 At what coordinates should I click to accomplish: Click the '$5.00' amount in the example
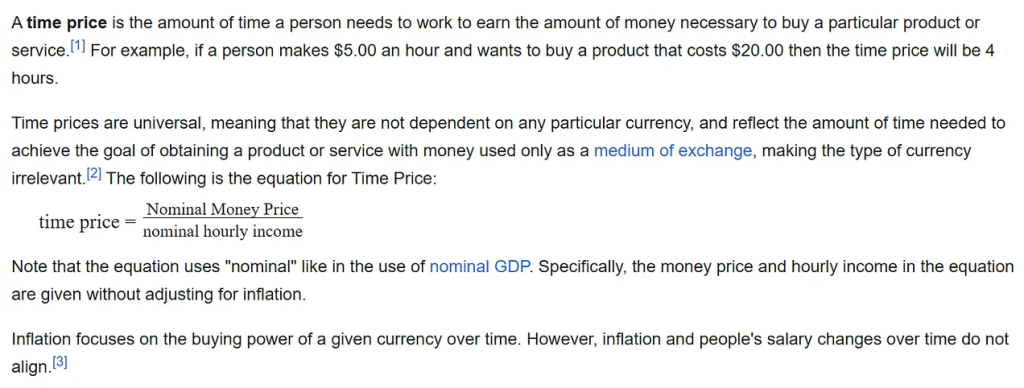354,51
